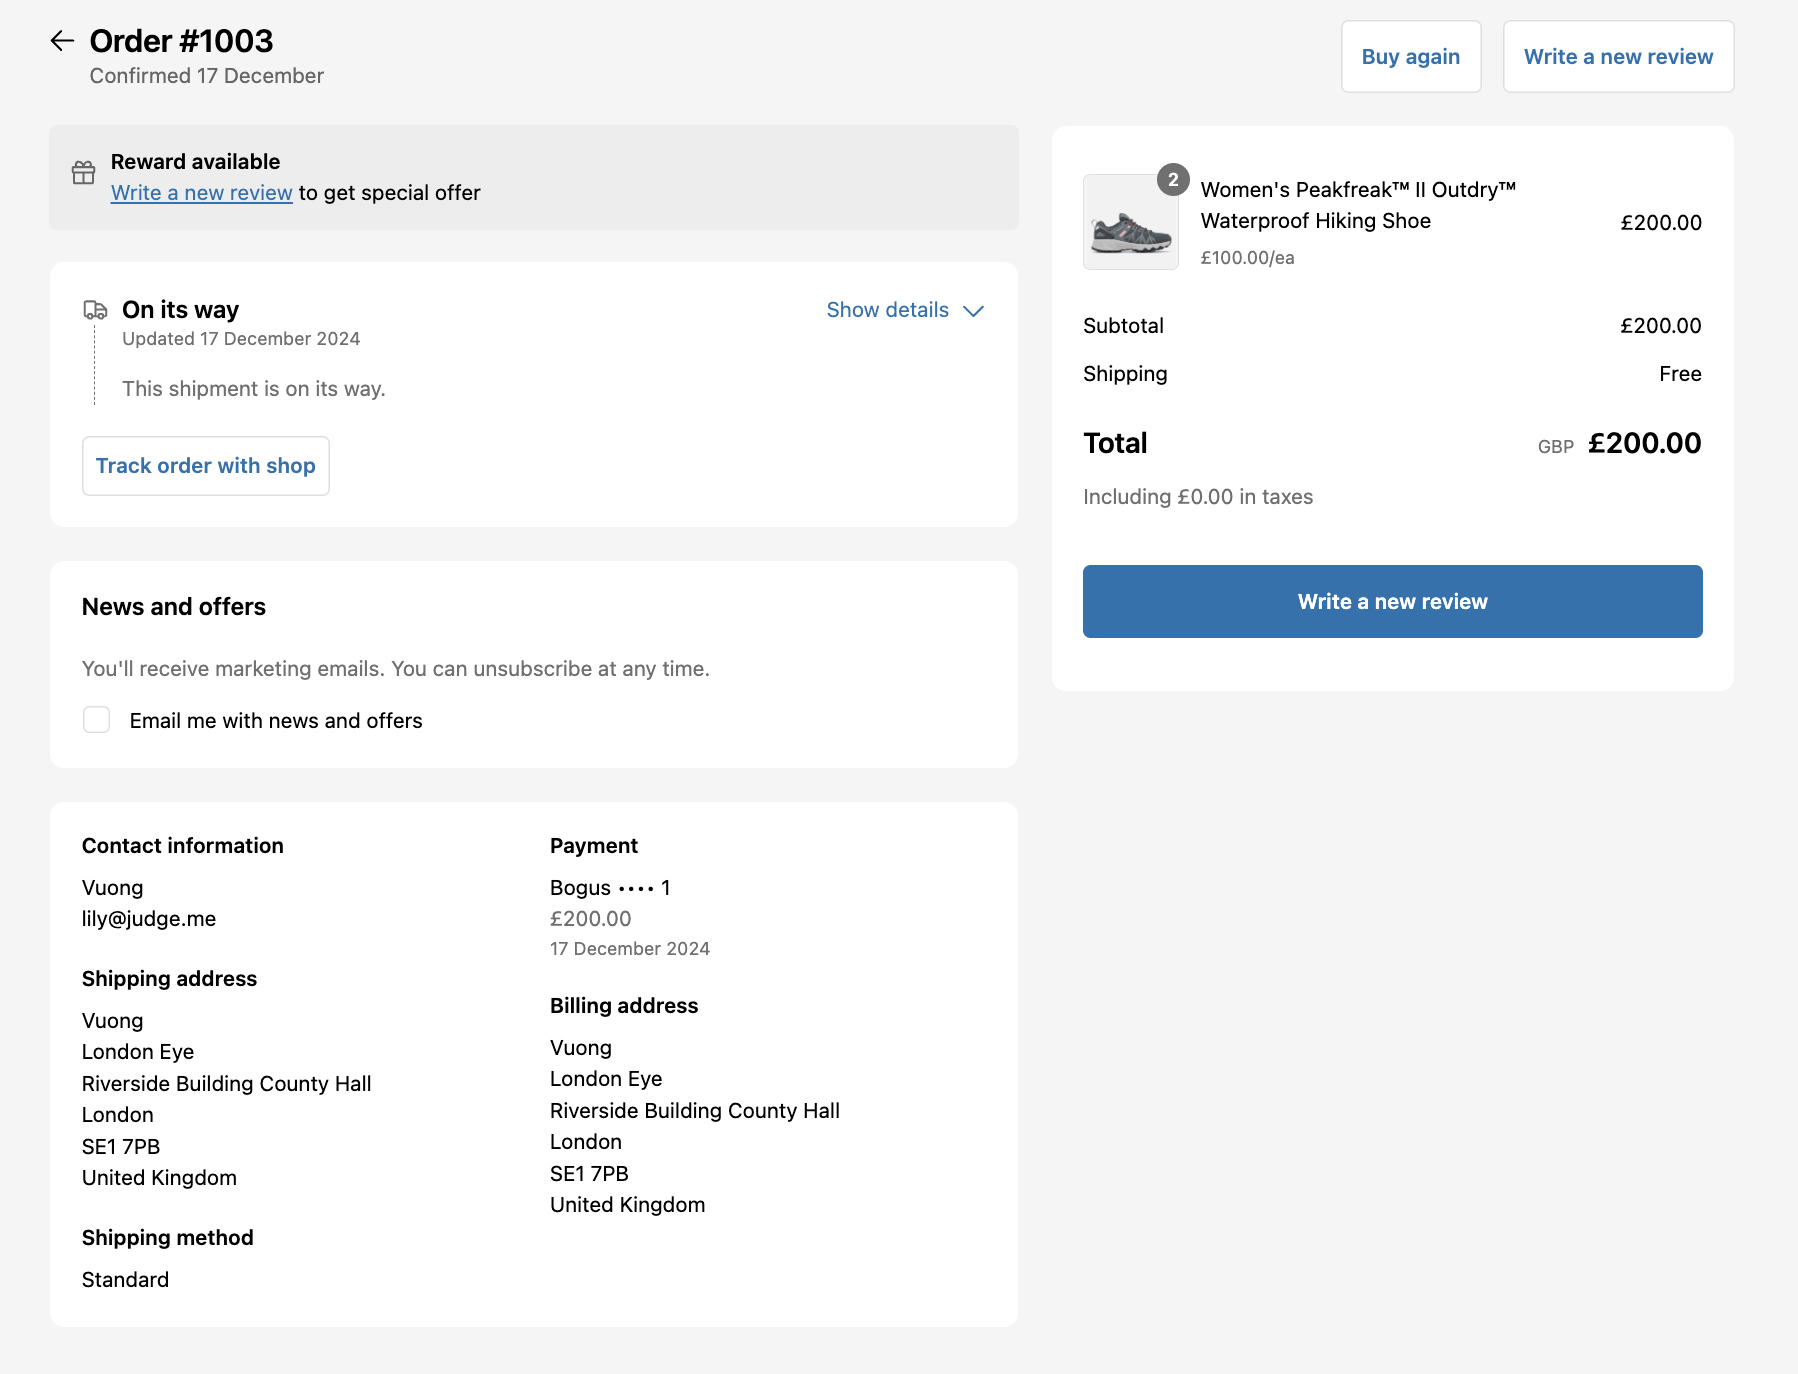Screen dimensions: 1798x1374
Task: Open the Write a new review reward link
Action: 201,193
